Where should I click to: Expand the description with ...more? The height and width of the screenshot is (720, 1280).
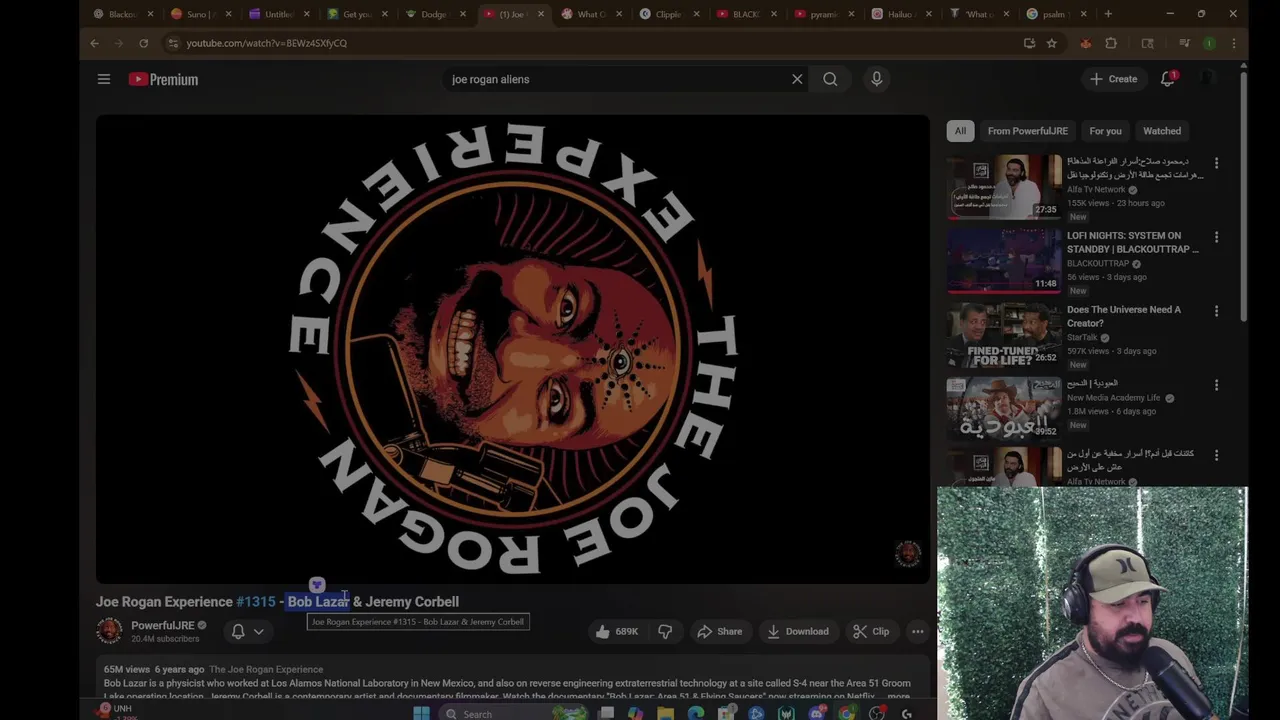[x=897, y=696]
